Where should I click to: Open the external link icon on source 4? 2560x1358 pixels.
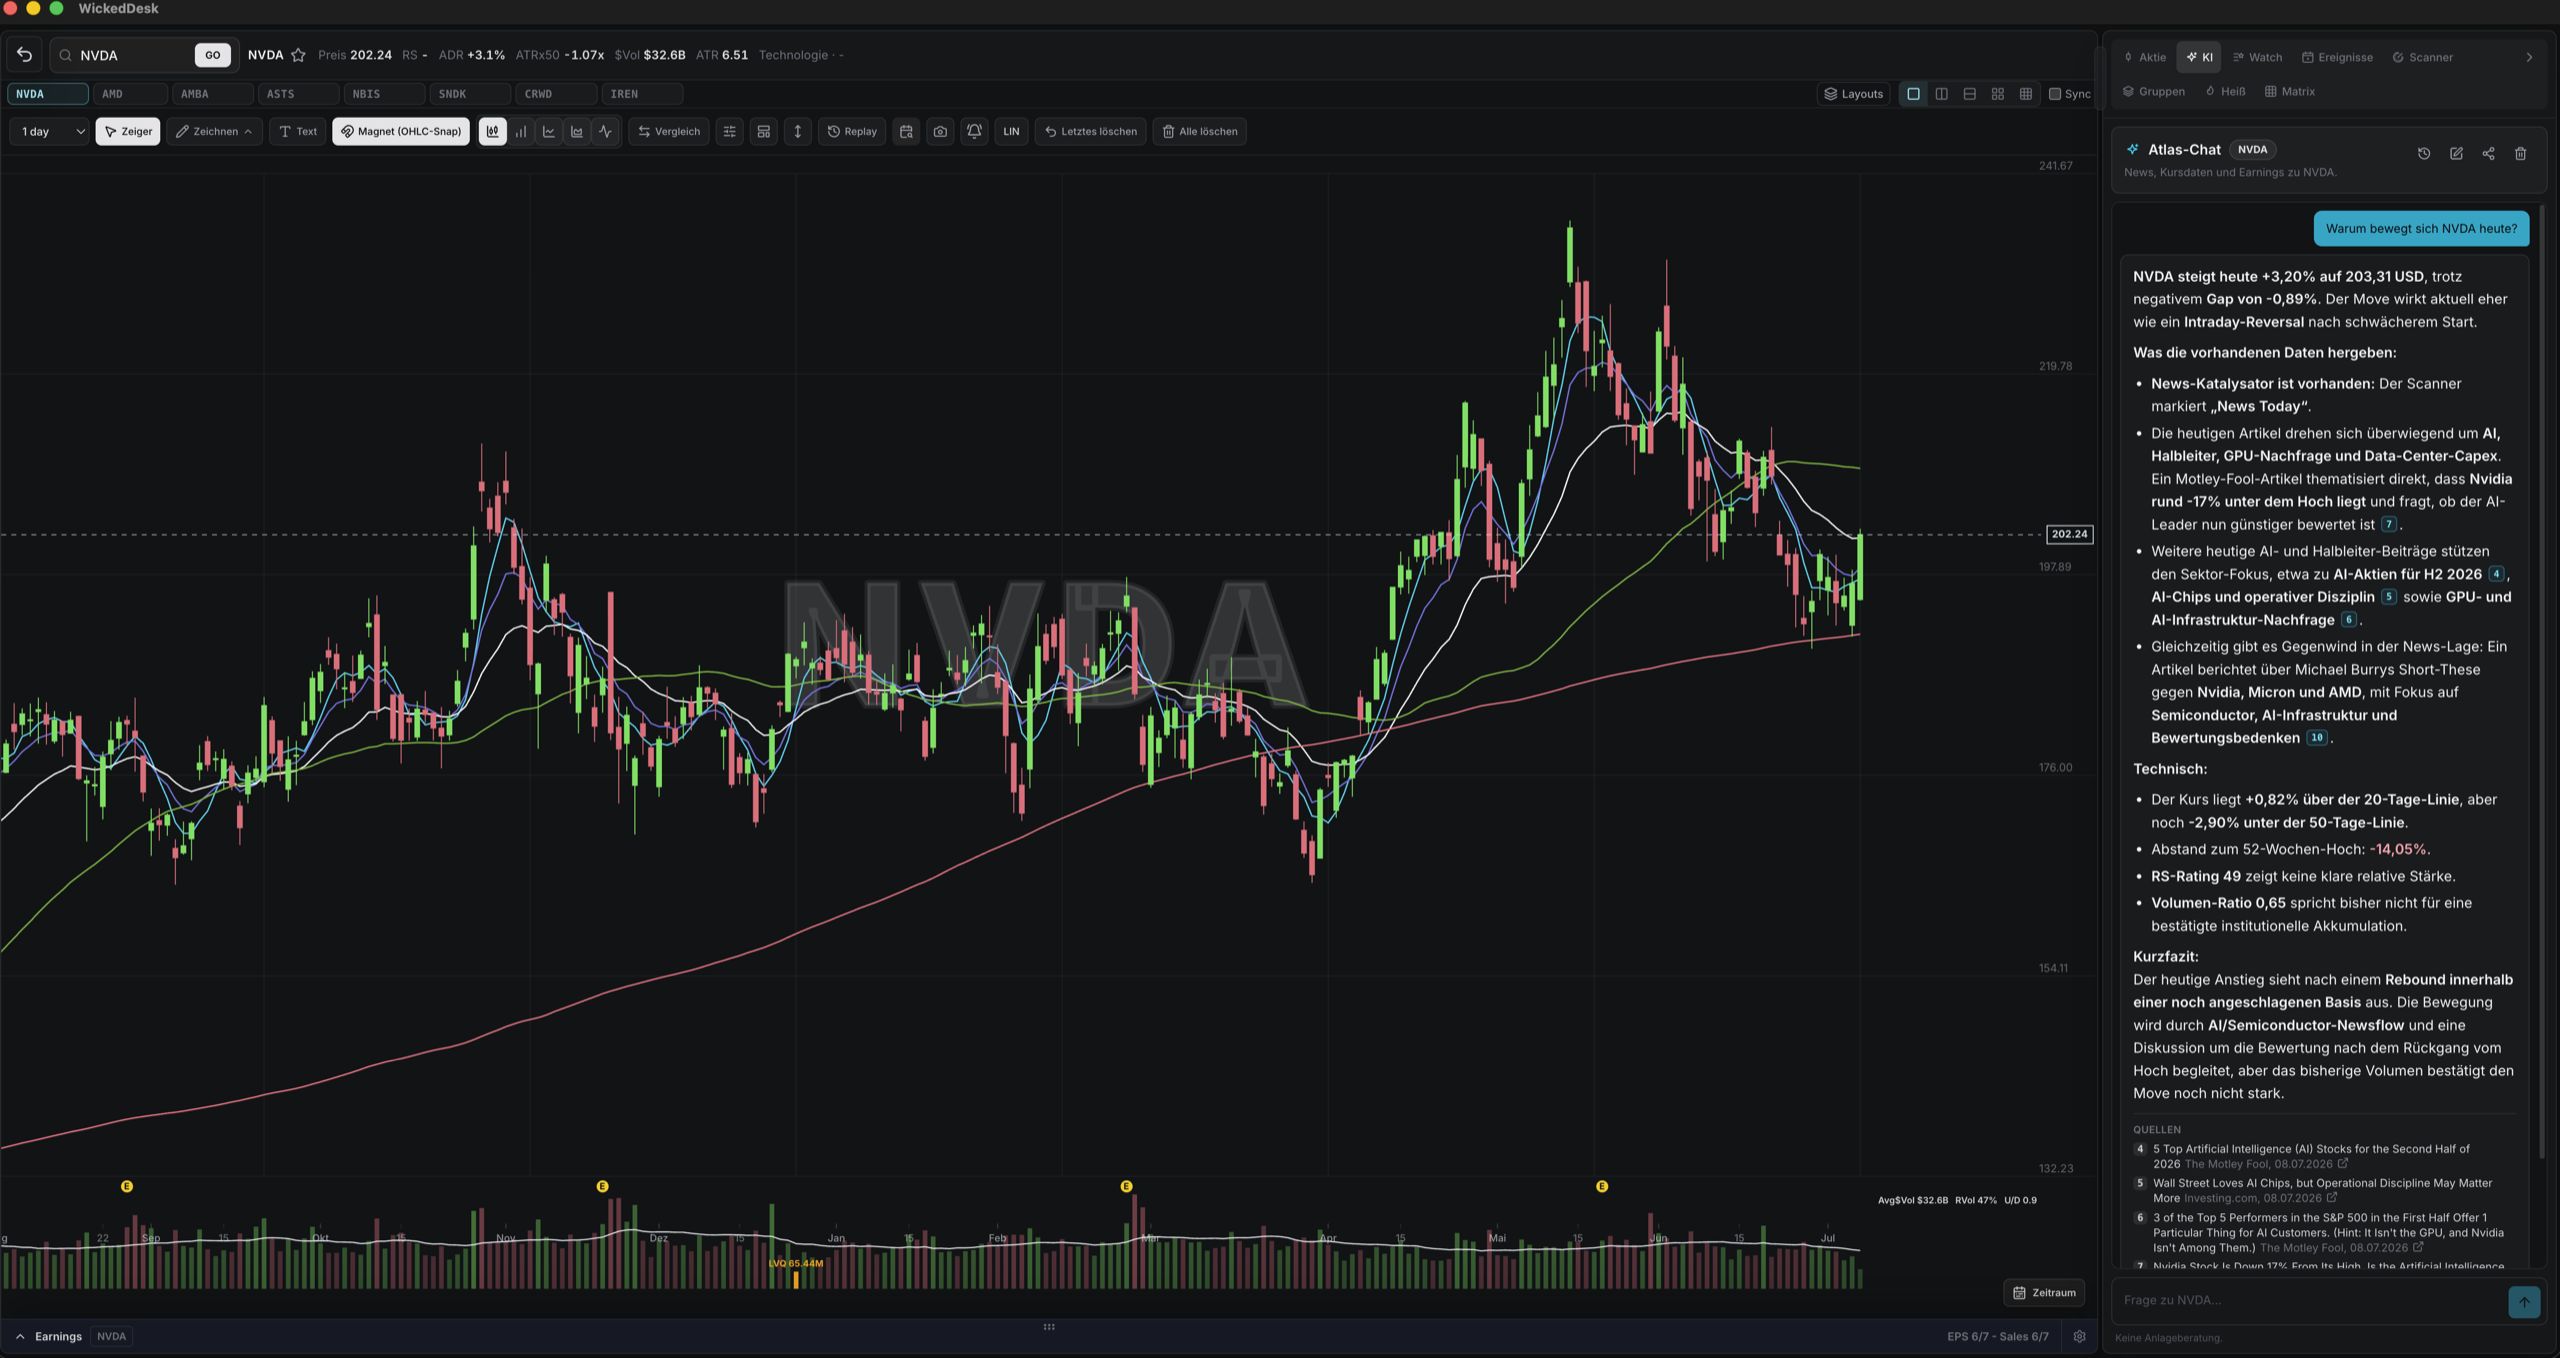2343,1163
